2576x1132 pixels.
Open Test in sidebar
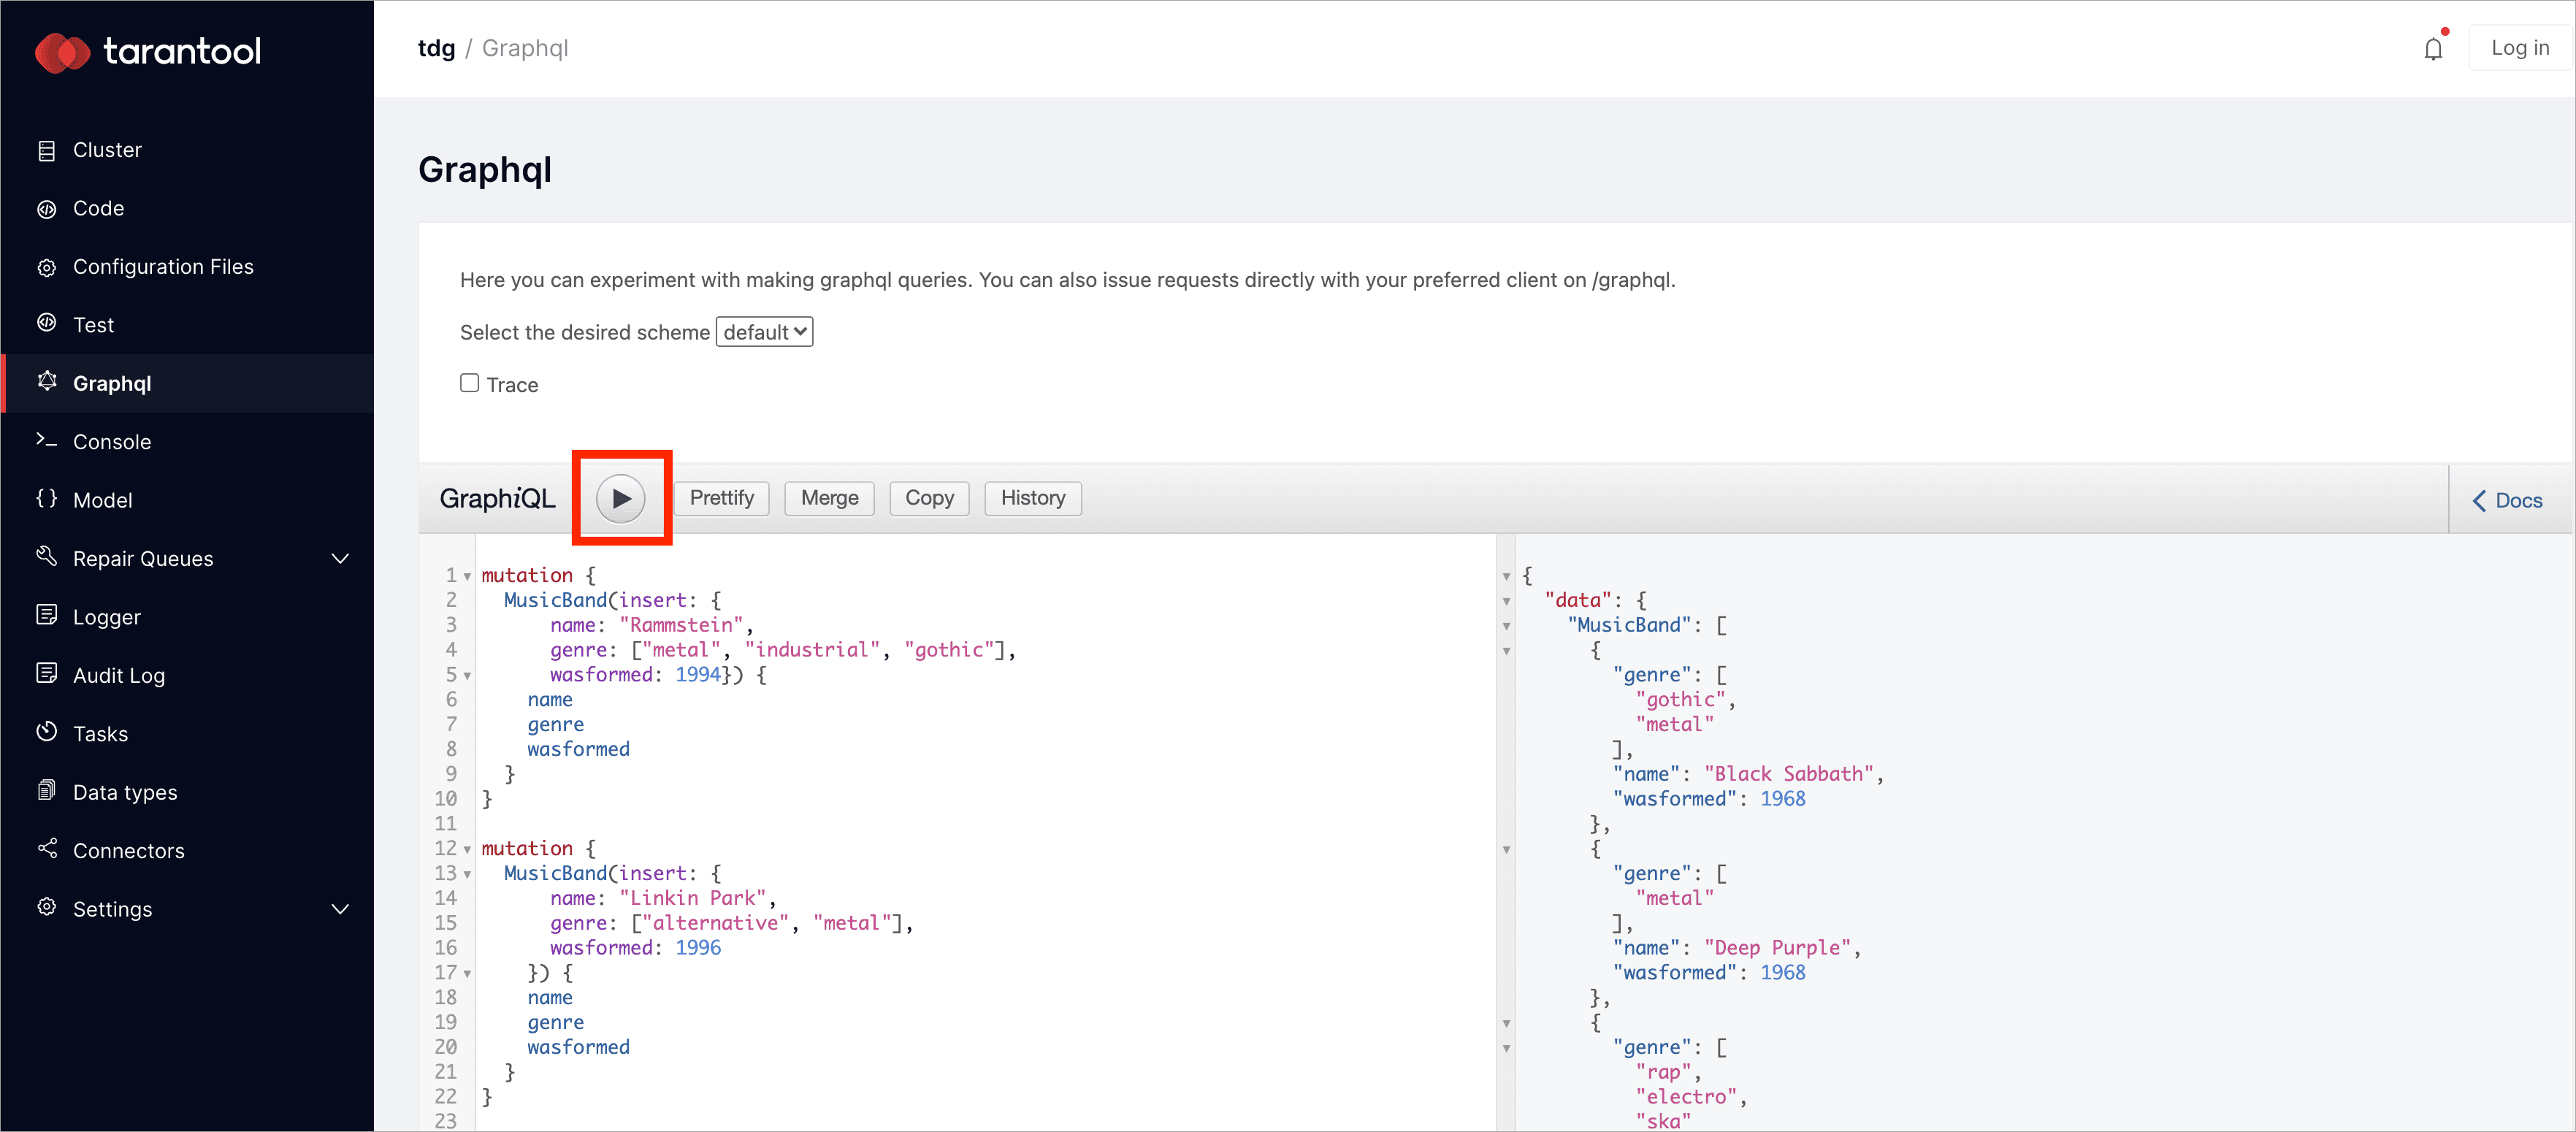click(188, 325)
